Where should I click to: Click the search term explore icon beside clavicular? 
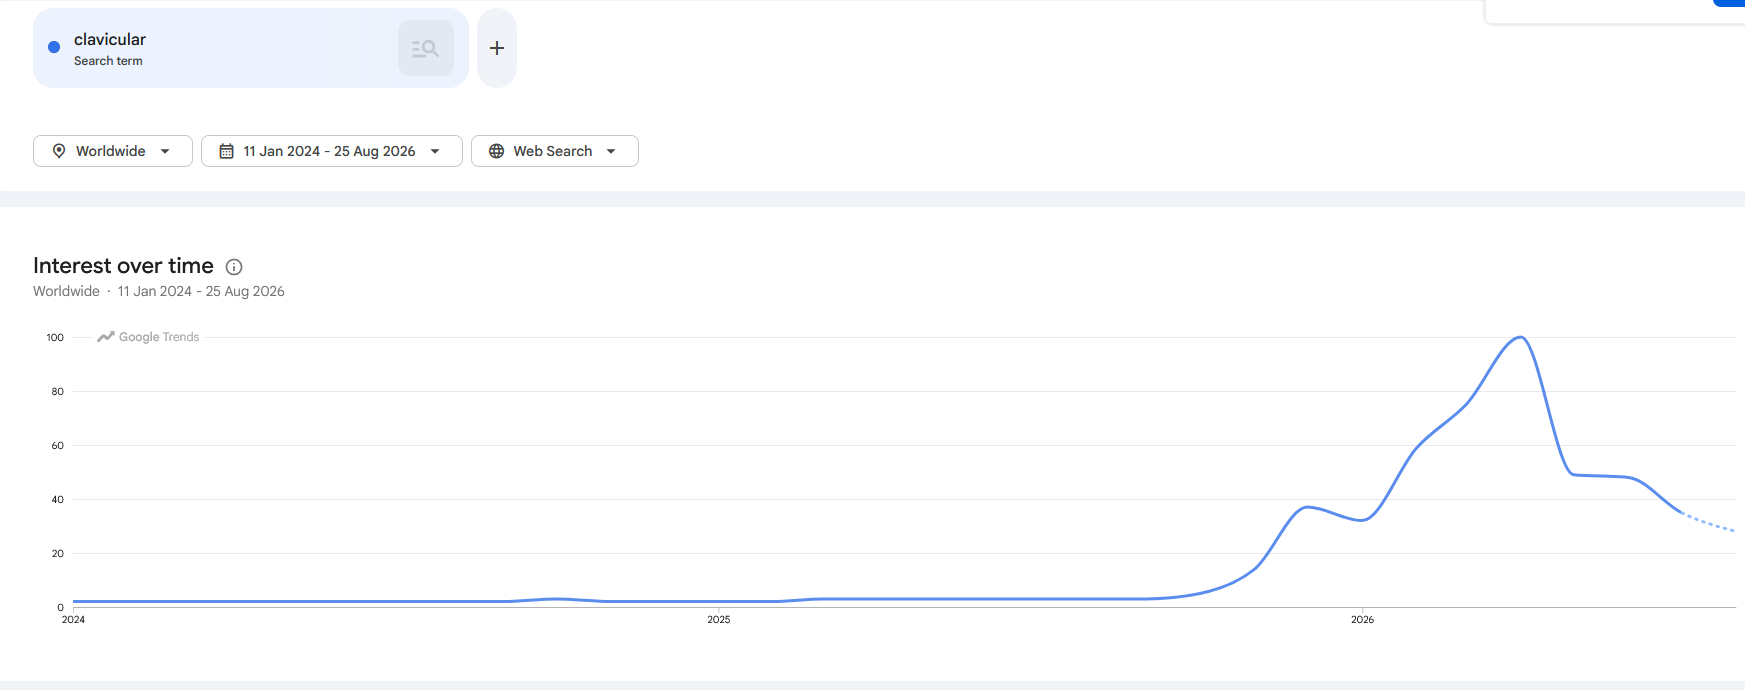point(426,48)
